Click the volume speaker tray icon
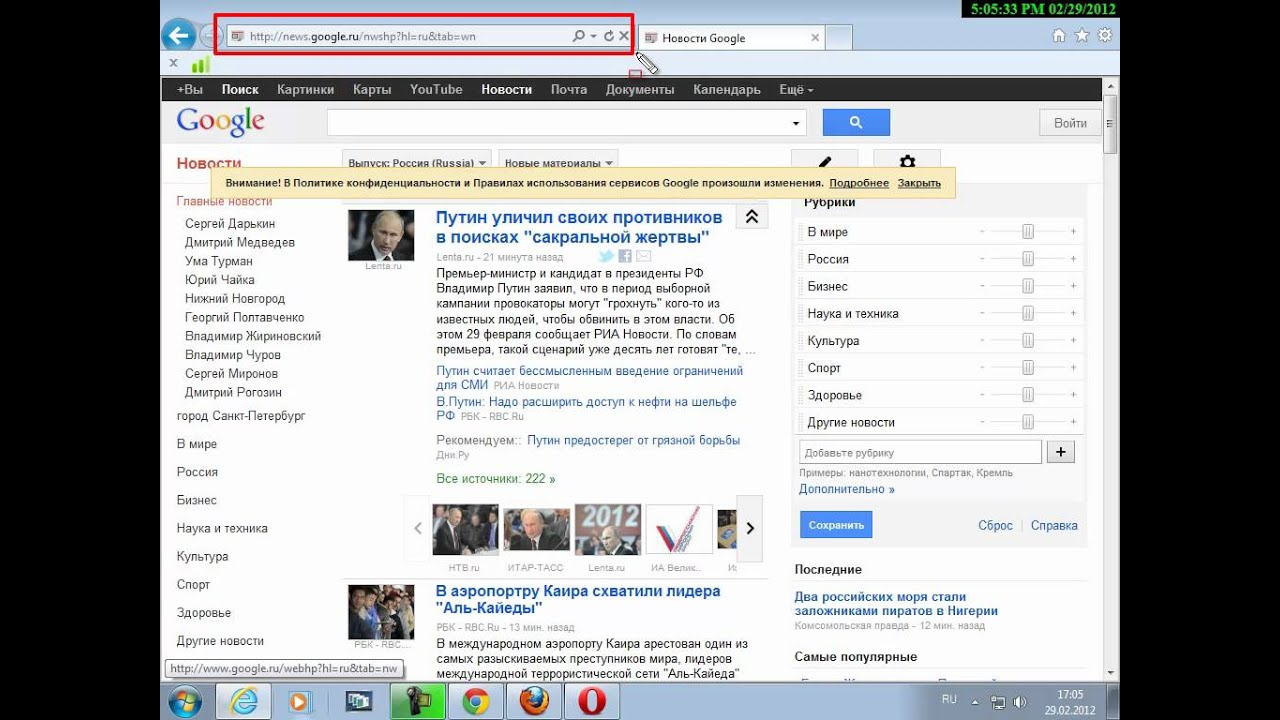Viewport: 1280px width, 720px height. (1018, 702)
